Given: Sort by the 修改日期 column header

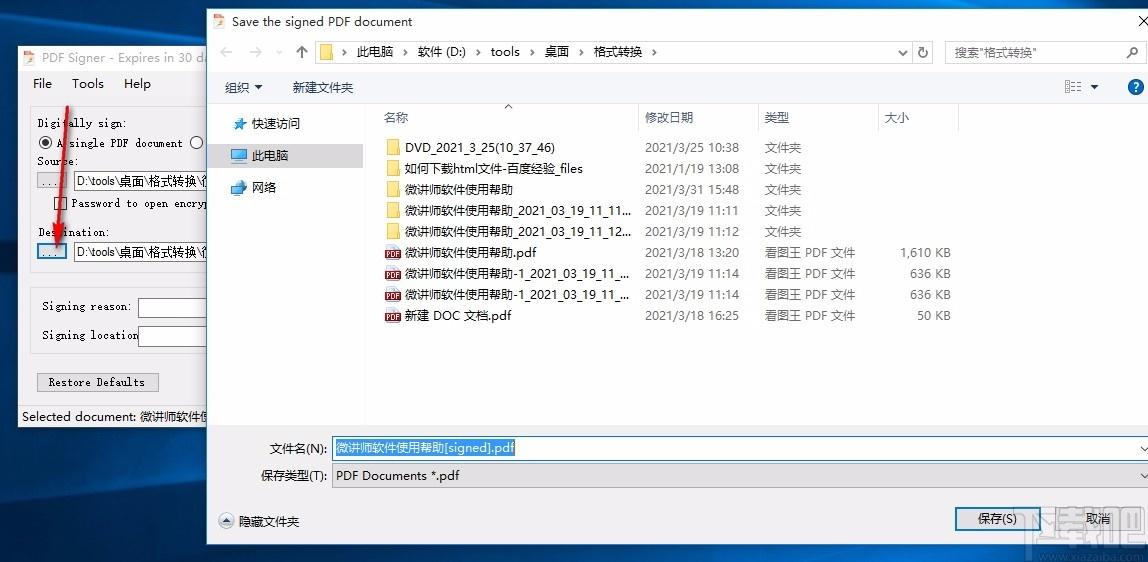Looking at the screenshot, I should [669, 117].
